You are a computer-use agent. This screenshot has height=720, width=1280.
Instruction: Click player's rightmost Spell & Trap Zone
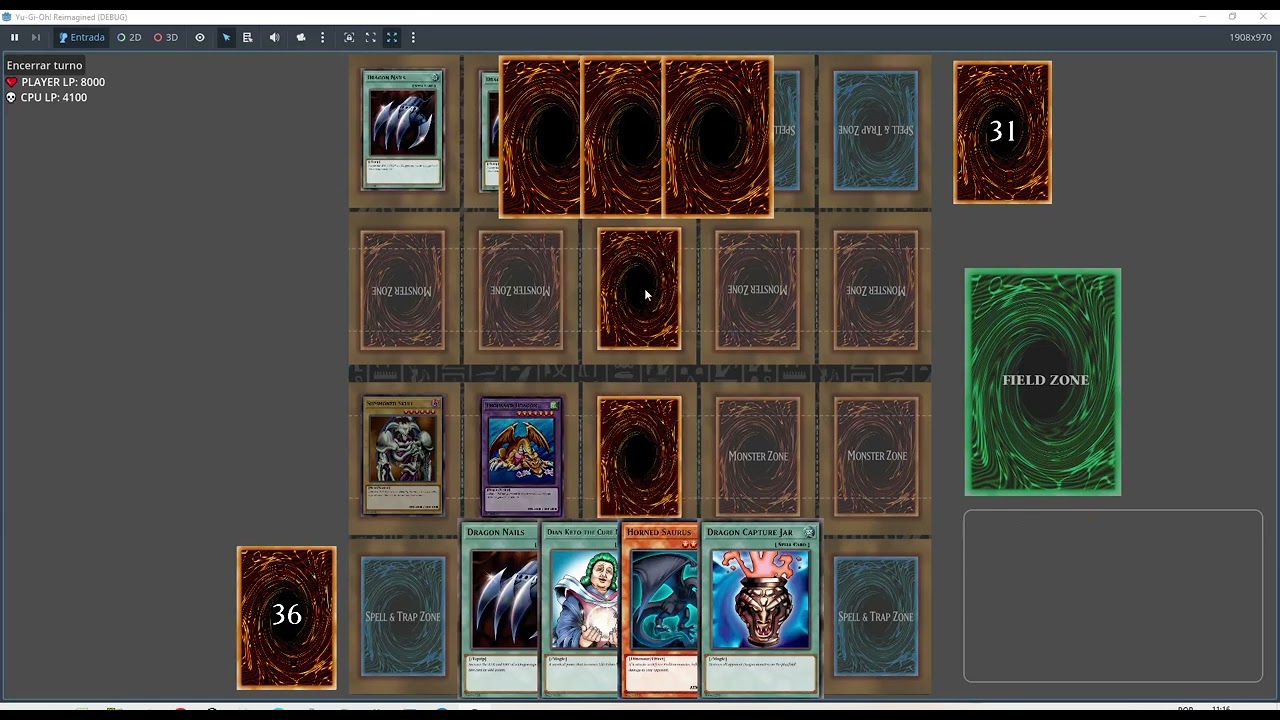coord(876,617)
